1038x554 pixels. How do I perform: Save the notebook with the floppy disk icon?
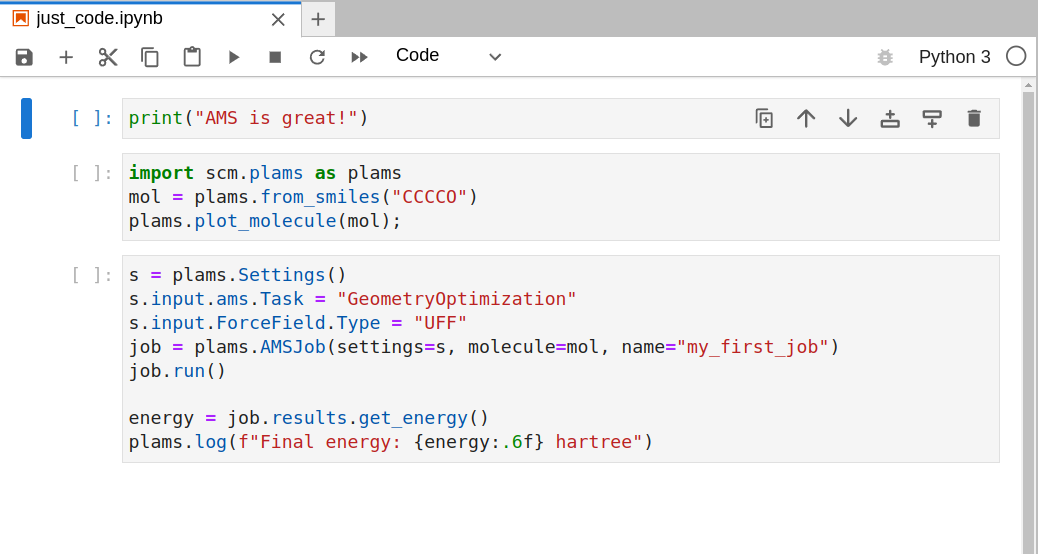point(24,57)
